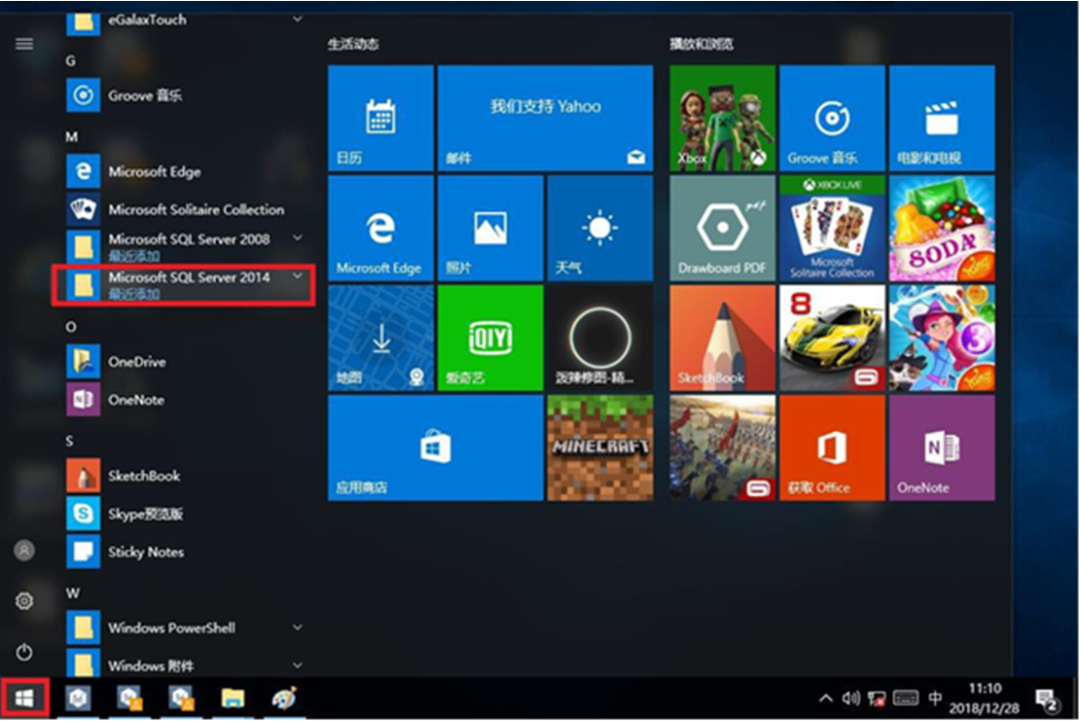Viewport: 1080px width, 721px height.
Task: Expand the eGalaxTouch folder chevron
Action: click(x=298, y=19)
